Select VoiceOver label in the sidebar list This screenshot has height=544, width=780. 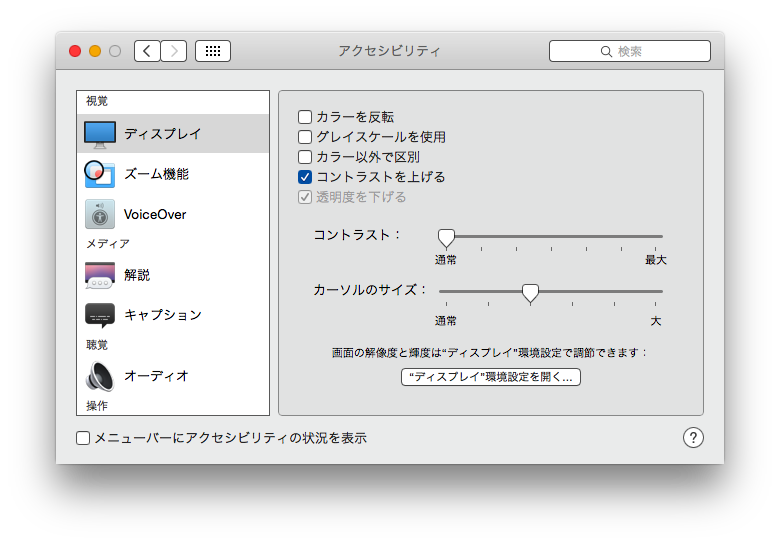pyautogui.click(x=155, y=215)
